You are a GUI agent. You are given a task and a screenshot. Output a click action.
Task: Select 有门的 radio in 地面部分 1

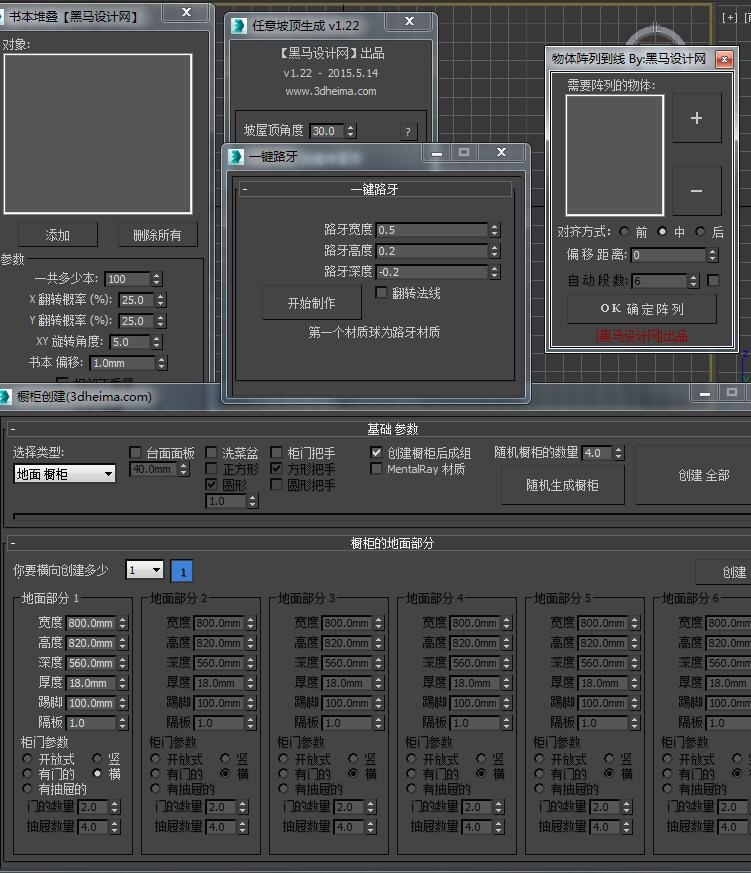click(27, 773)
